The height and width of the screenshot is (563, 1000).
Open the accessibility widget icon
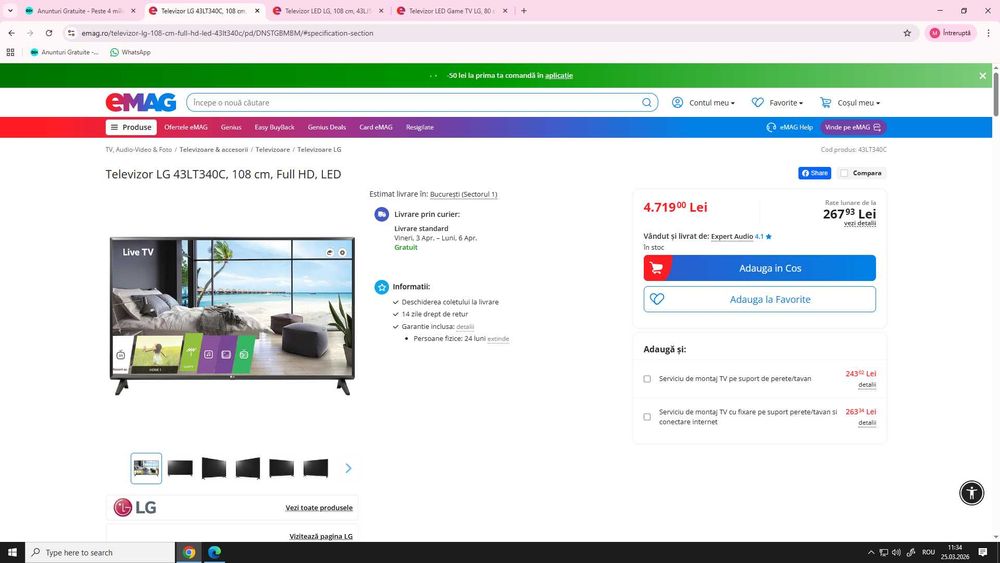[971, 492]
